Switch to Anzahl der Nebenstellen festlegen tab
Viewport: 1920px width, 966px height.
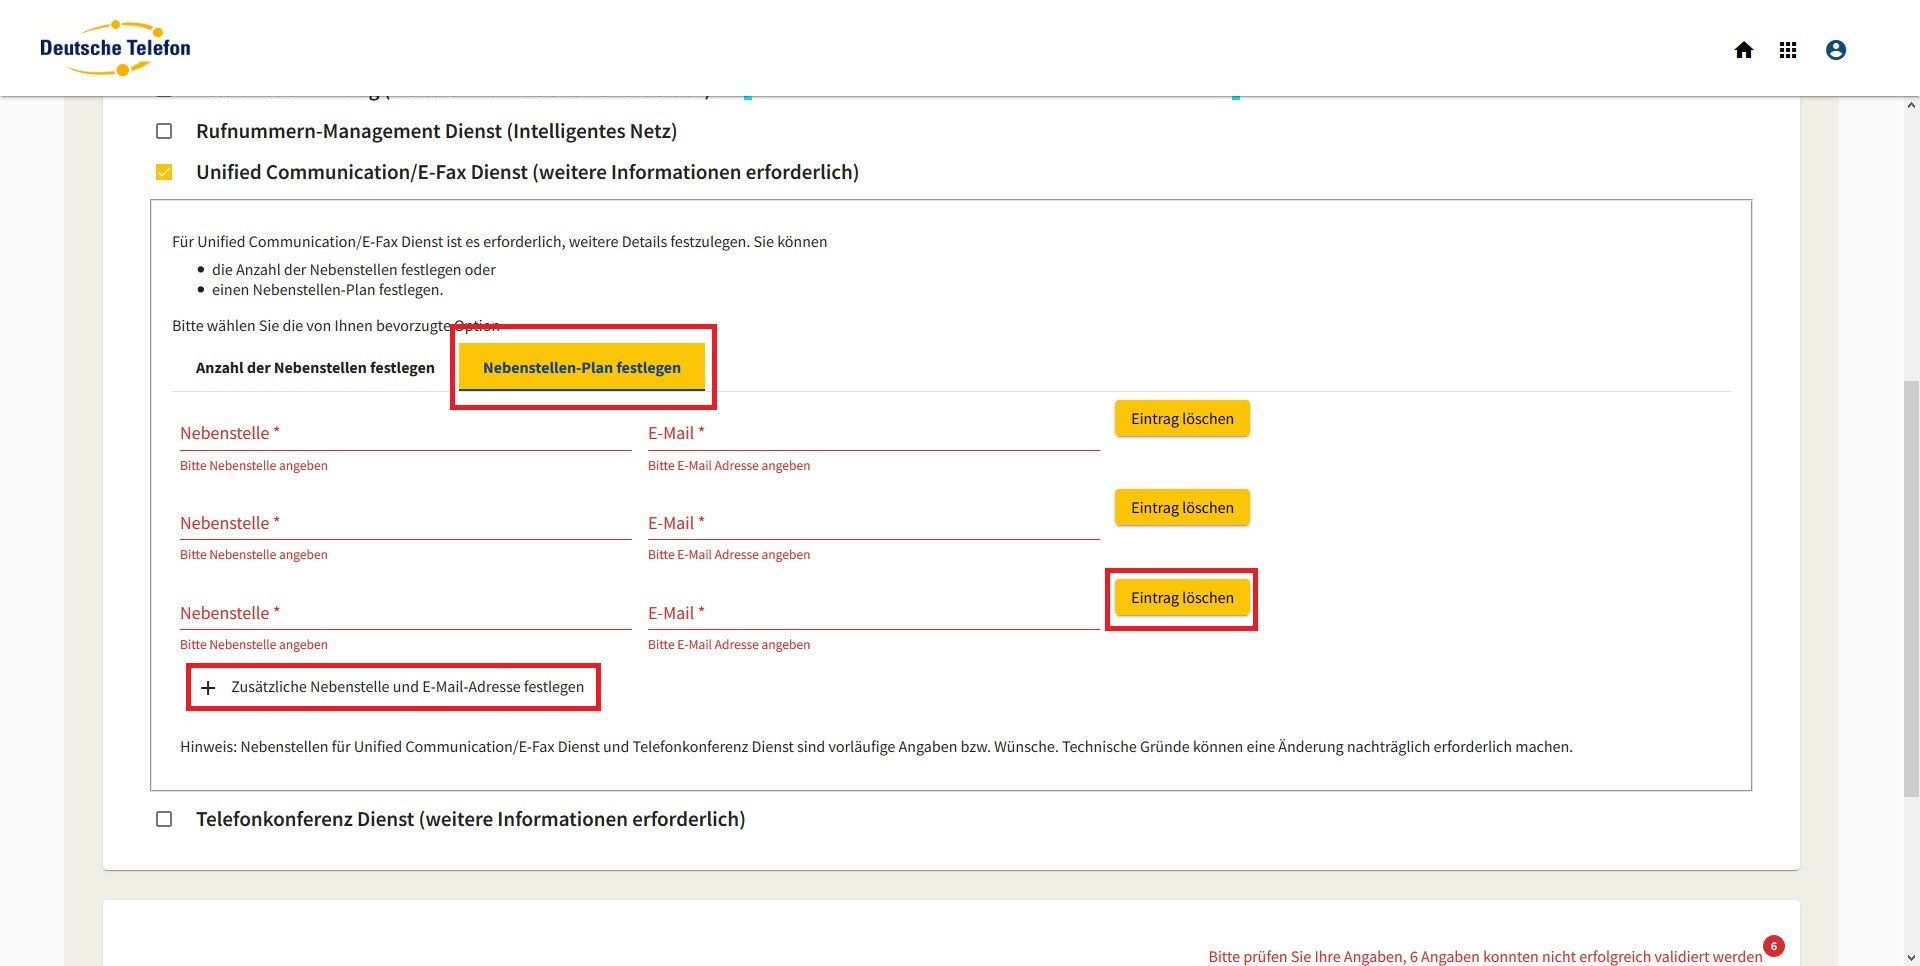315,368
